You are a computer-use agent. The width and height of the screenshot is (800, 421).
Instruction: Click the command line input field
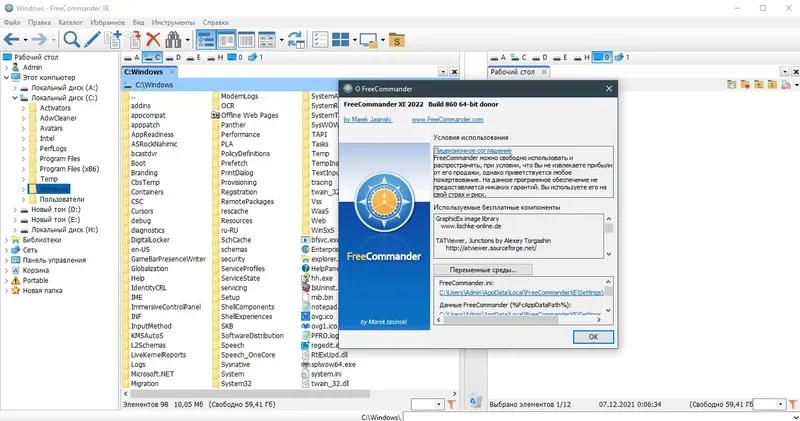click(x=601, y=417)
